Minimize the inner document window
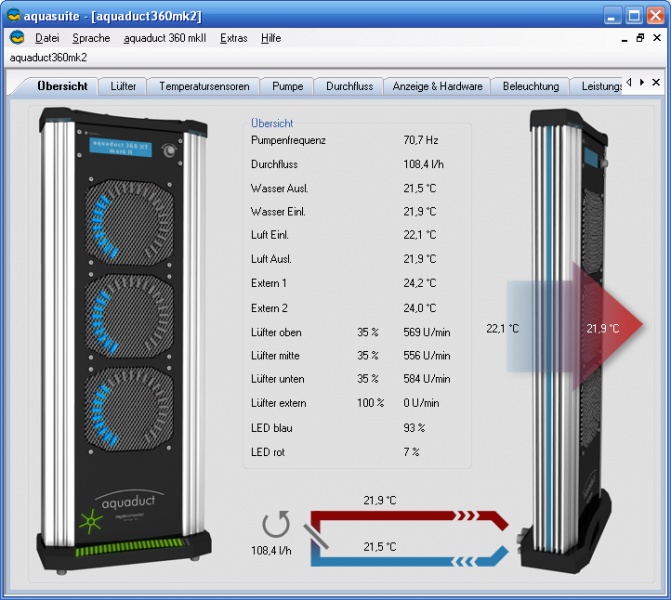Screen dimensions: 671x600 624,38
